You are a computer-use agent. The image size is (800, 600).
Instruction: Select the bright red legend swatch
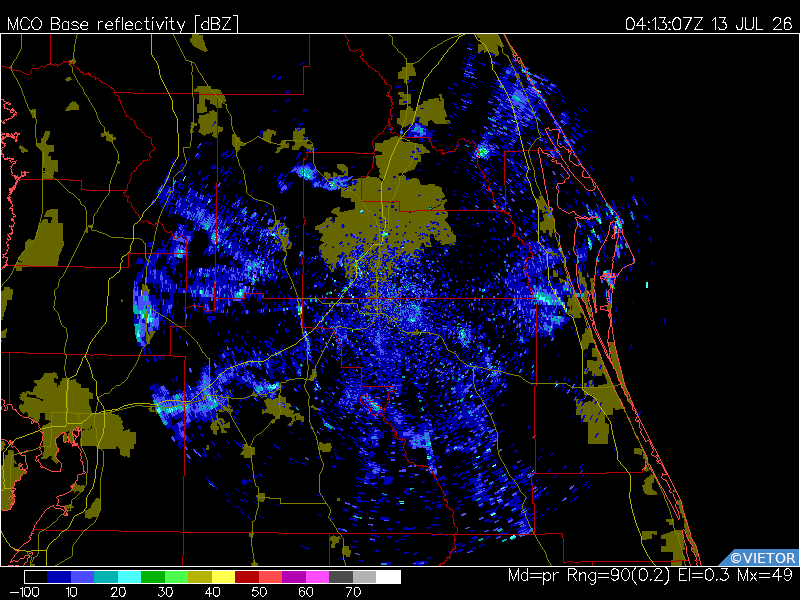click(x=270, y=577)
